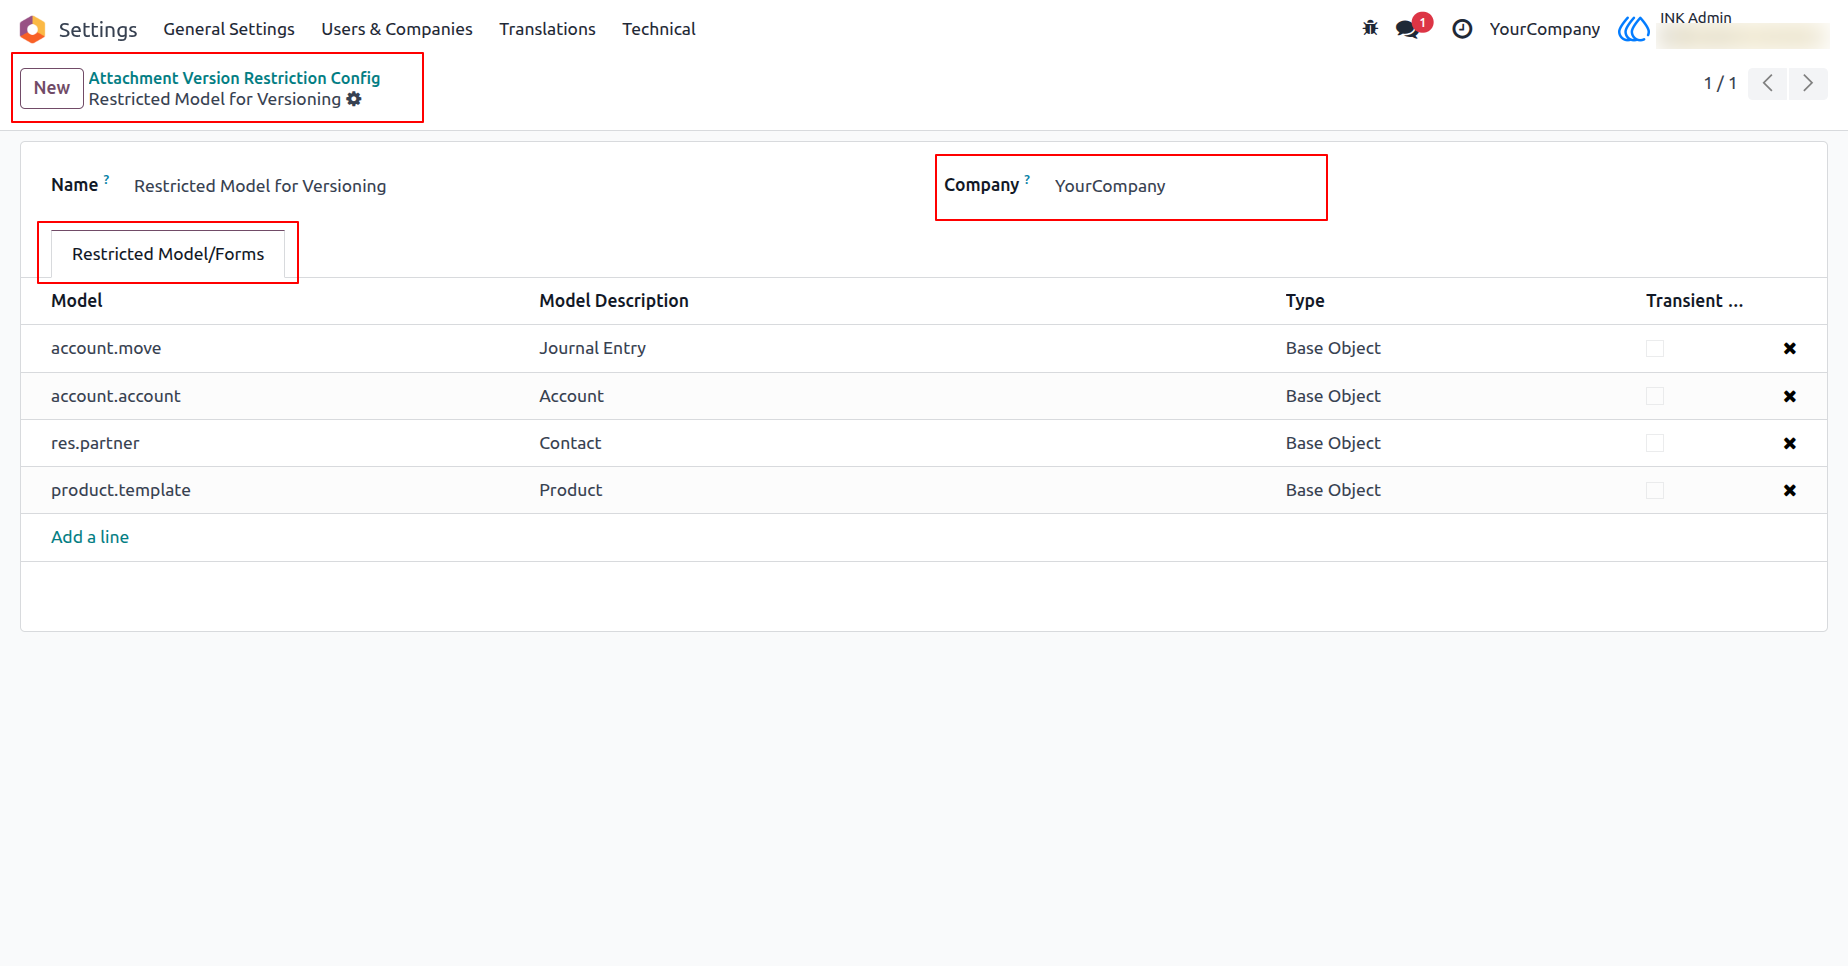Screen dimensions: 1848x966
Task: Click the gear actions icon beside record title
Action: pyautogui.click(x=354, y=99)
